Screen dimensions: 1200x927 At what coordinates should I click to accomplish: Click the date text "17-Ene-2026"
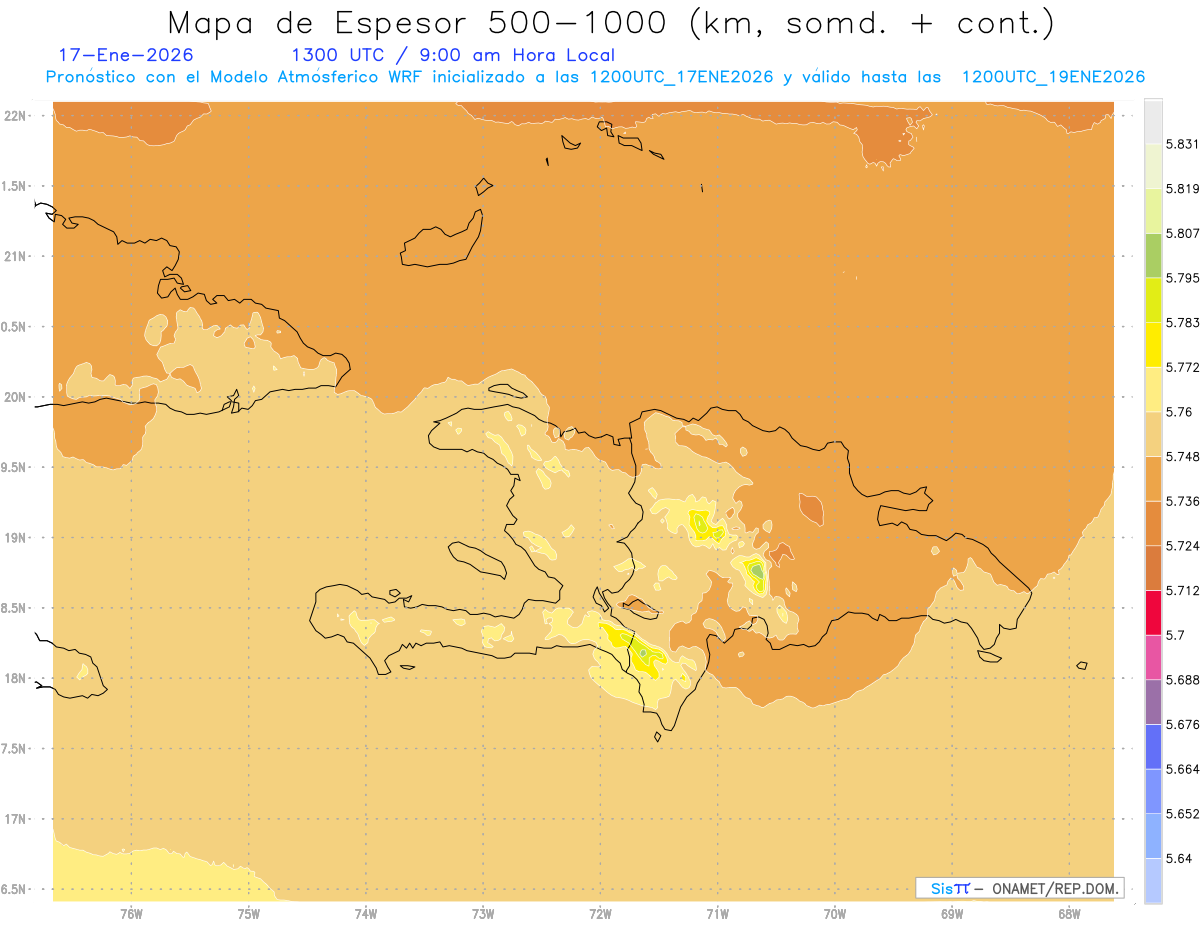click(x=126, y=55)
